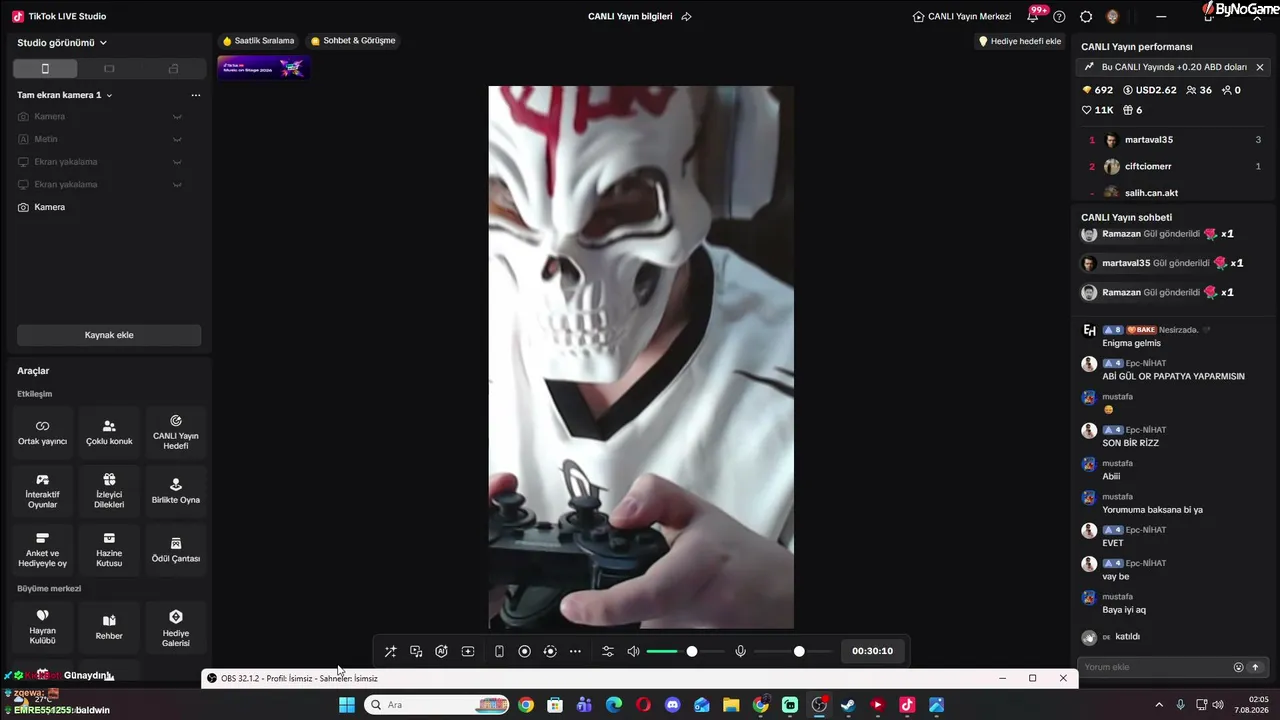Click the 00:30:10 stream timer

[x=872, y=651]
